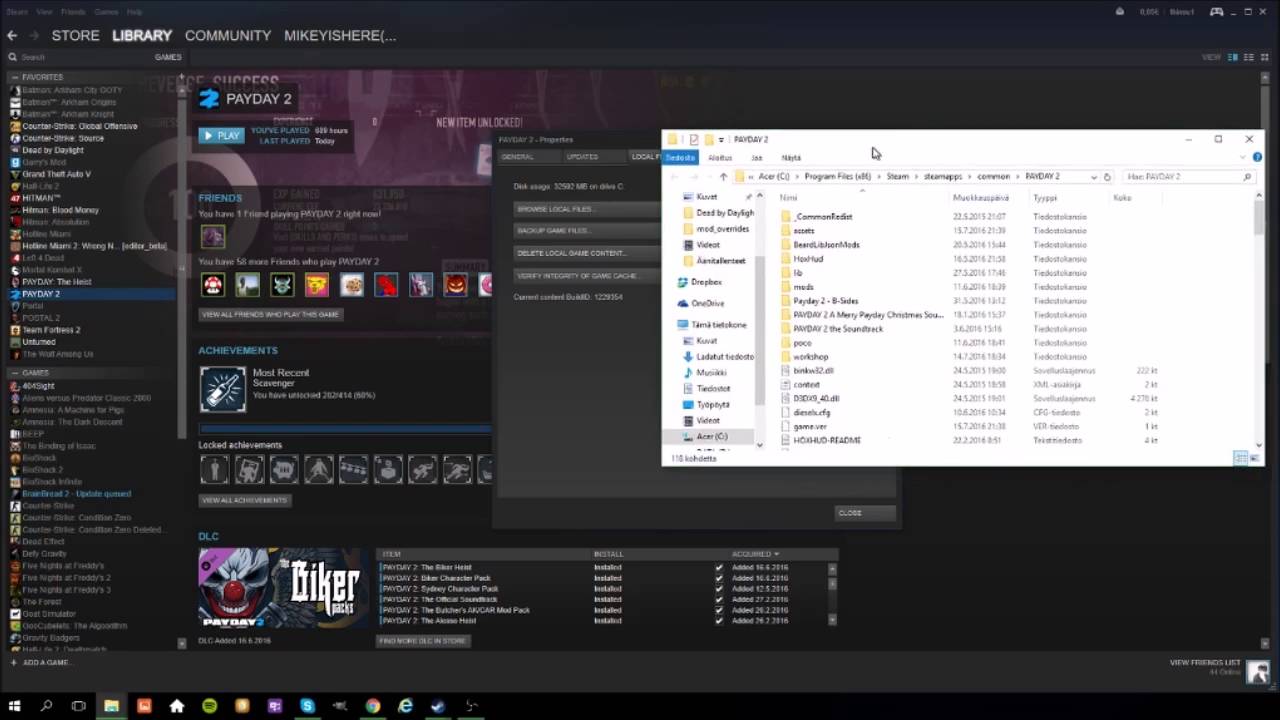
Task: Toggle checkbox for PAYDAY 2: The Biker Heist
Action: tap(718, 567)
